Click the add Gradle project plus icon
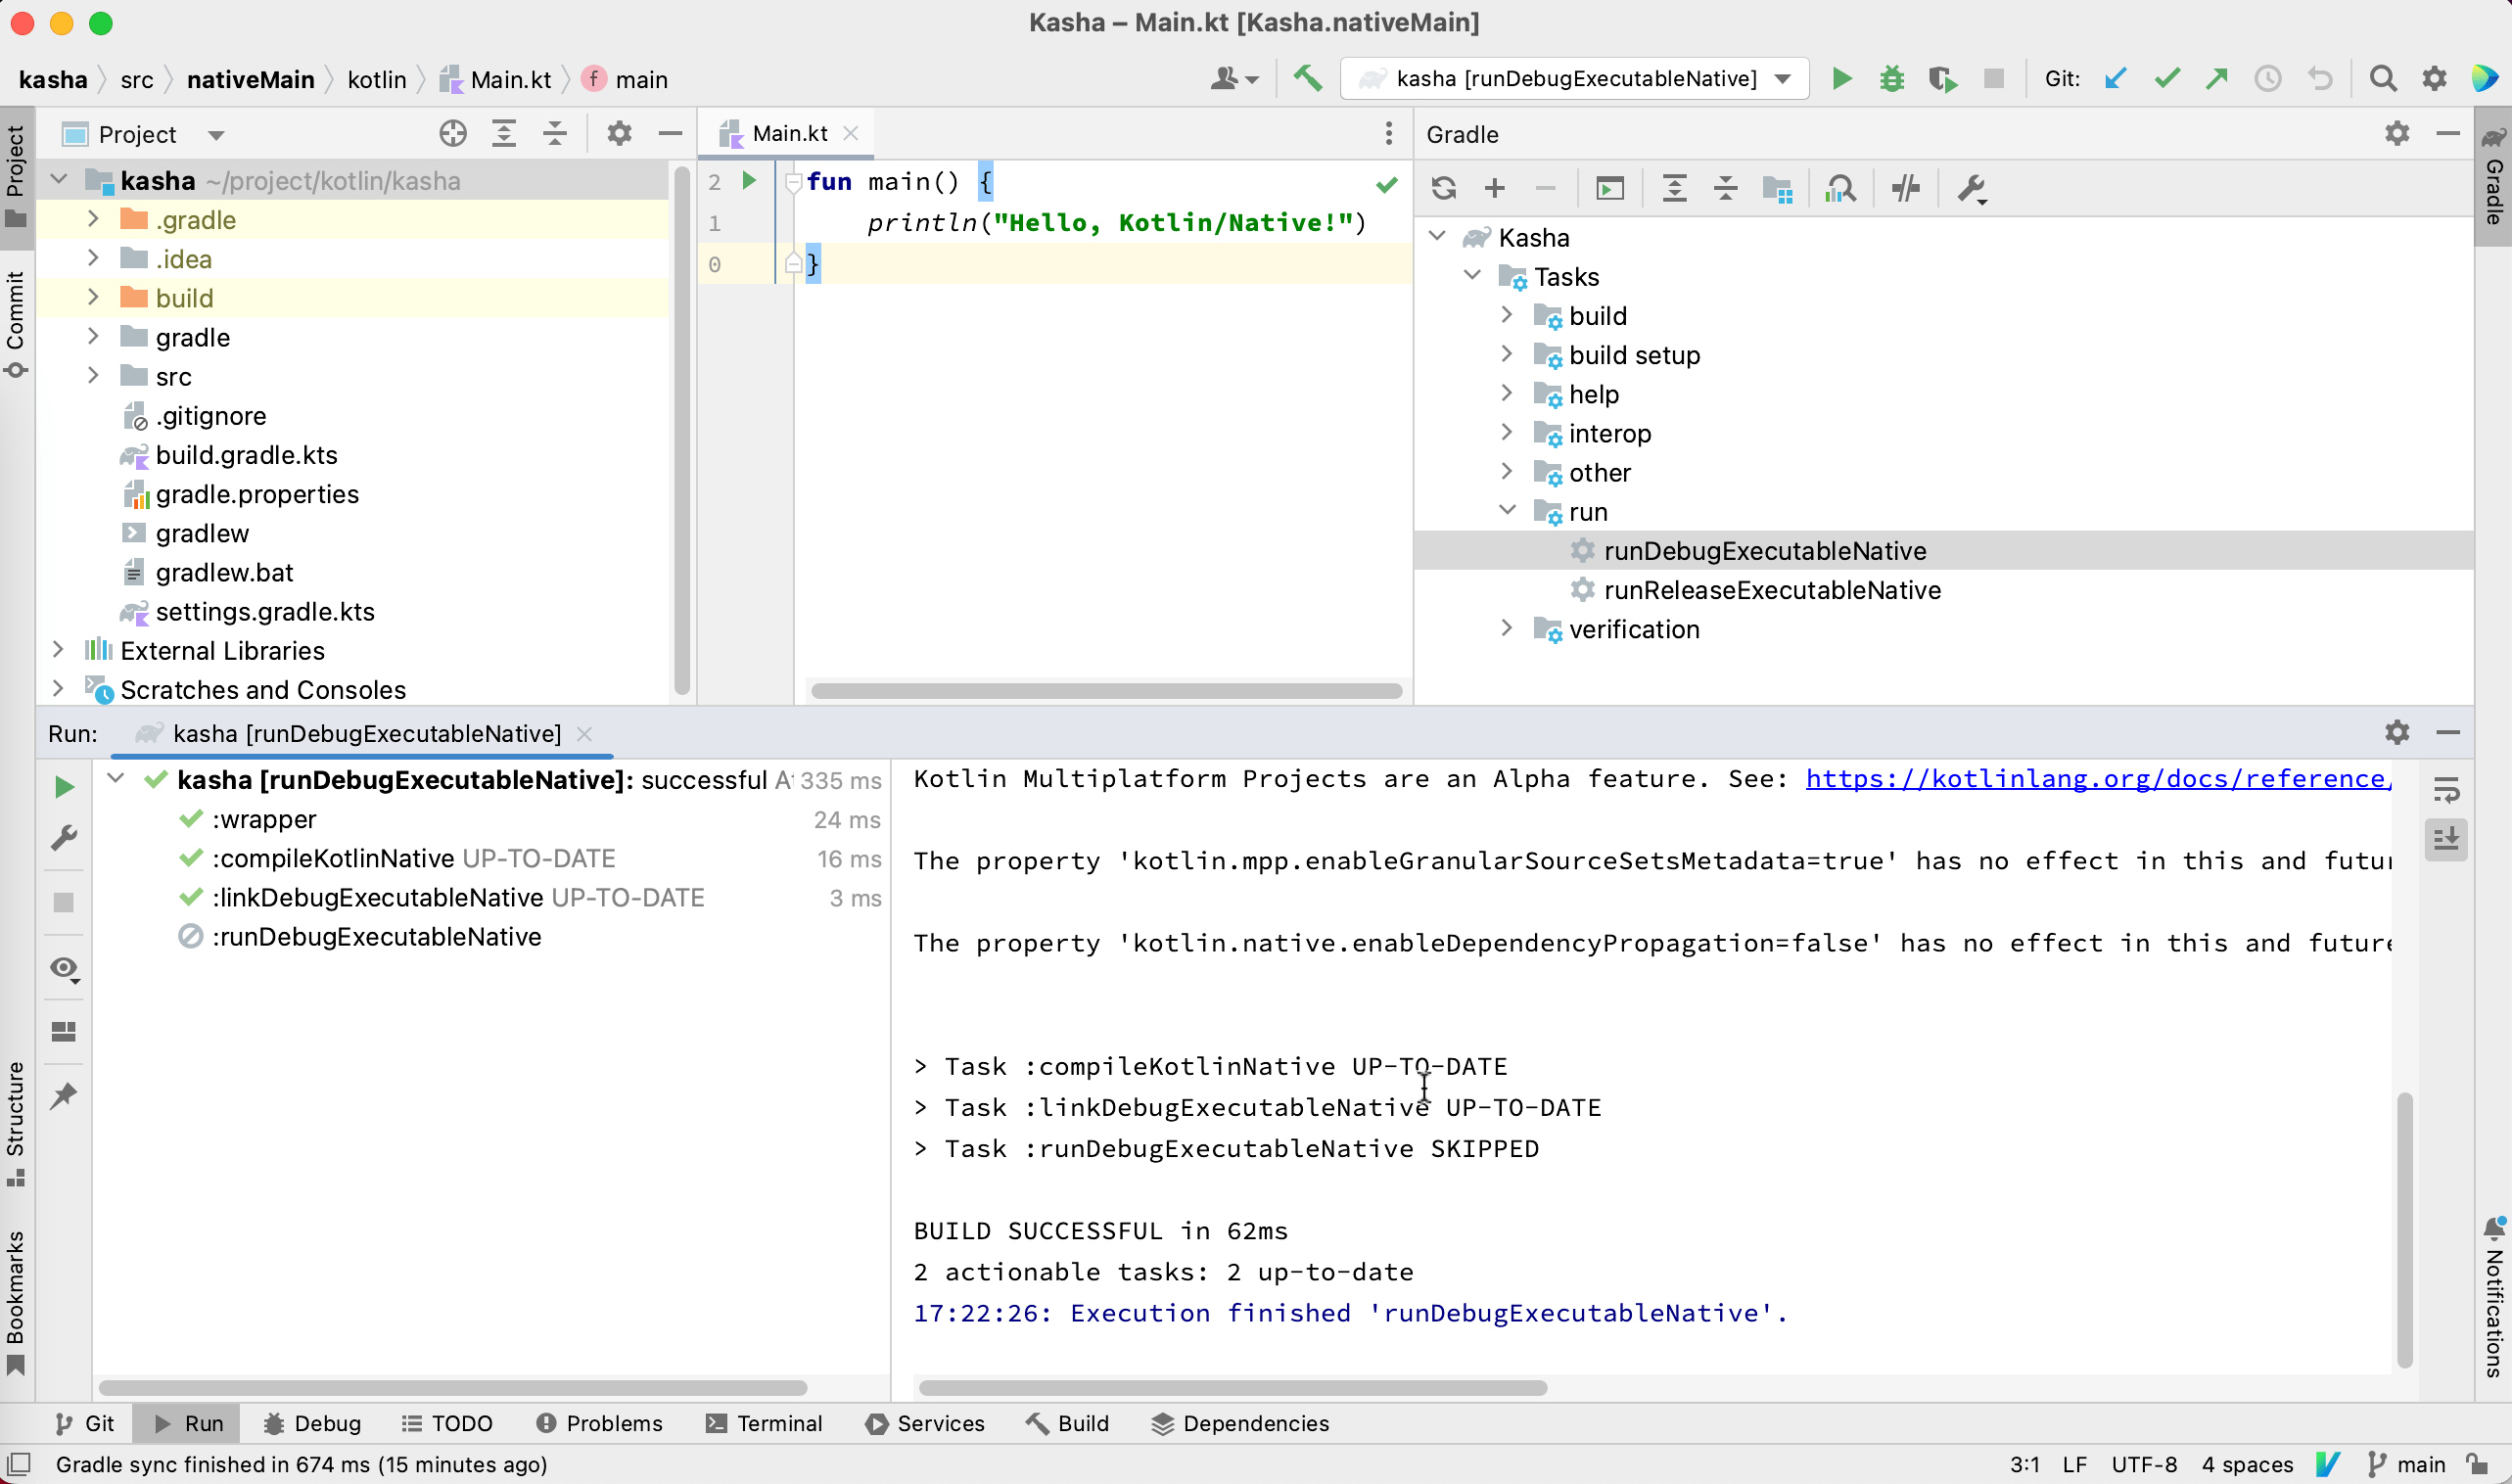 pyautogui.click(x=1494, y=188)
